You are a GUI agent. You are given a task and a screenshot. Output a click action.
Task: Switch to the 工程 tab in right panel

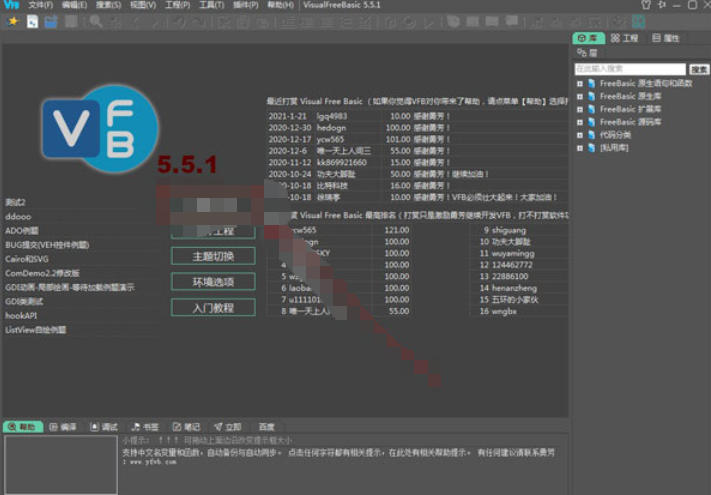(x=624, y=38)
